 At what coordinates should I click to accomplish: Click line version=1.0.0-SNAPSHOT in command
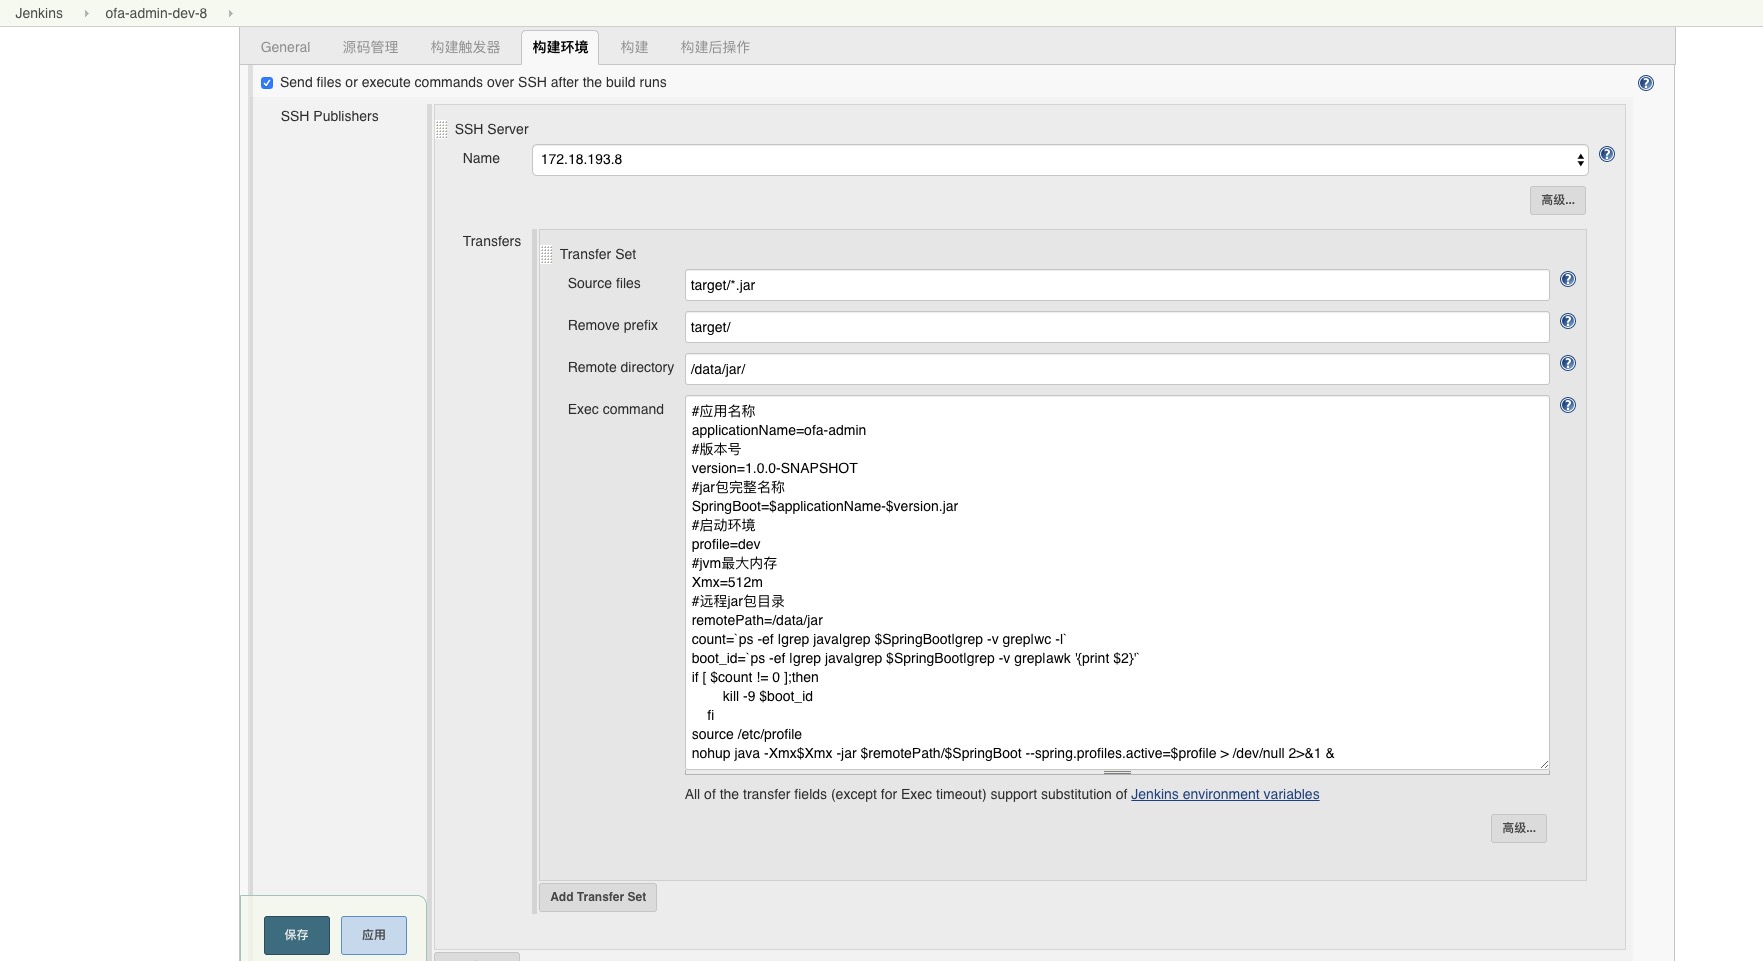point(775,468)
